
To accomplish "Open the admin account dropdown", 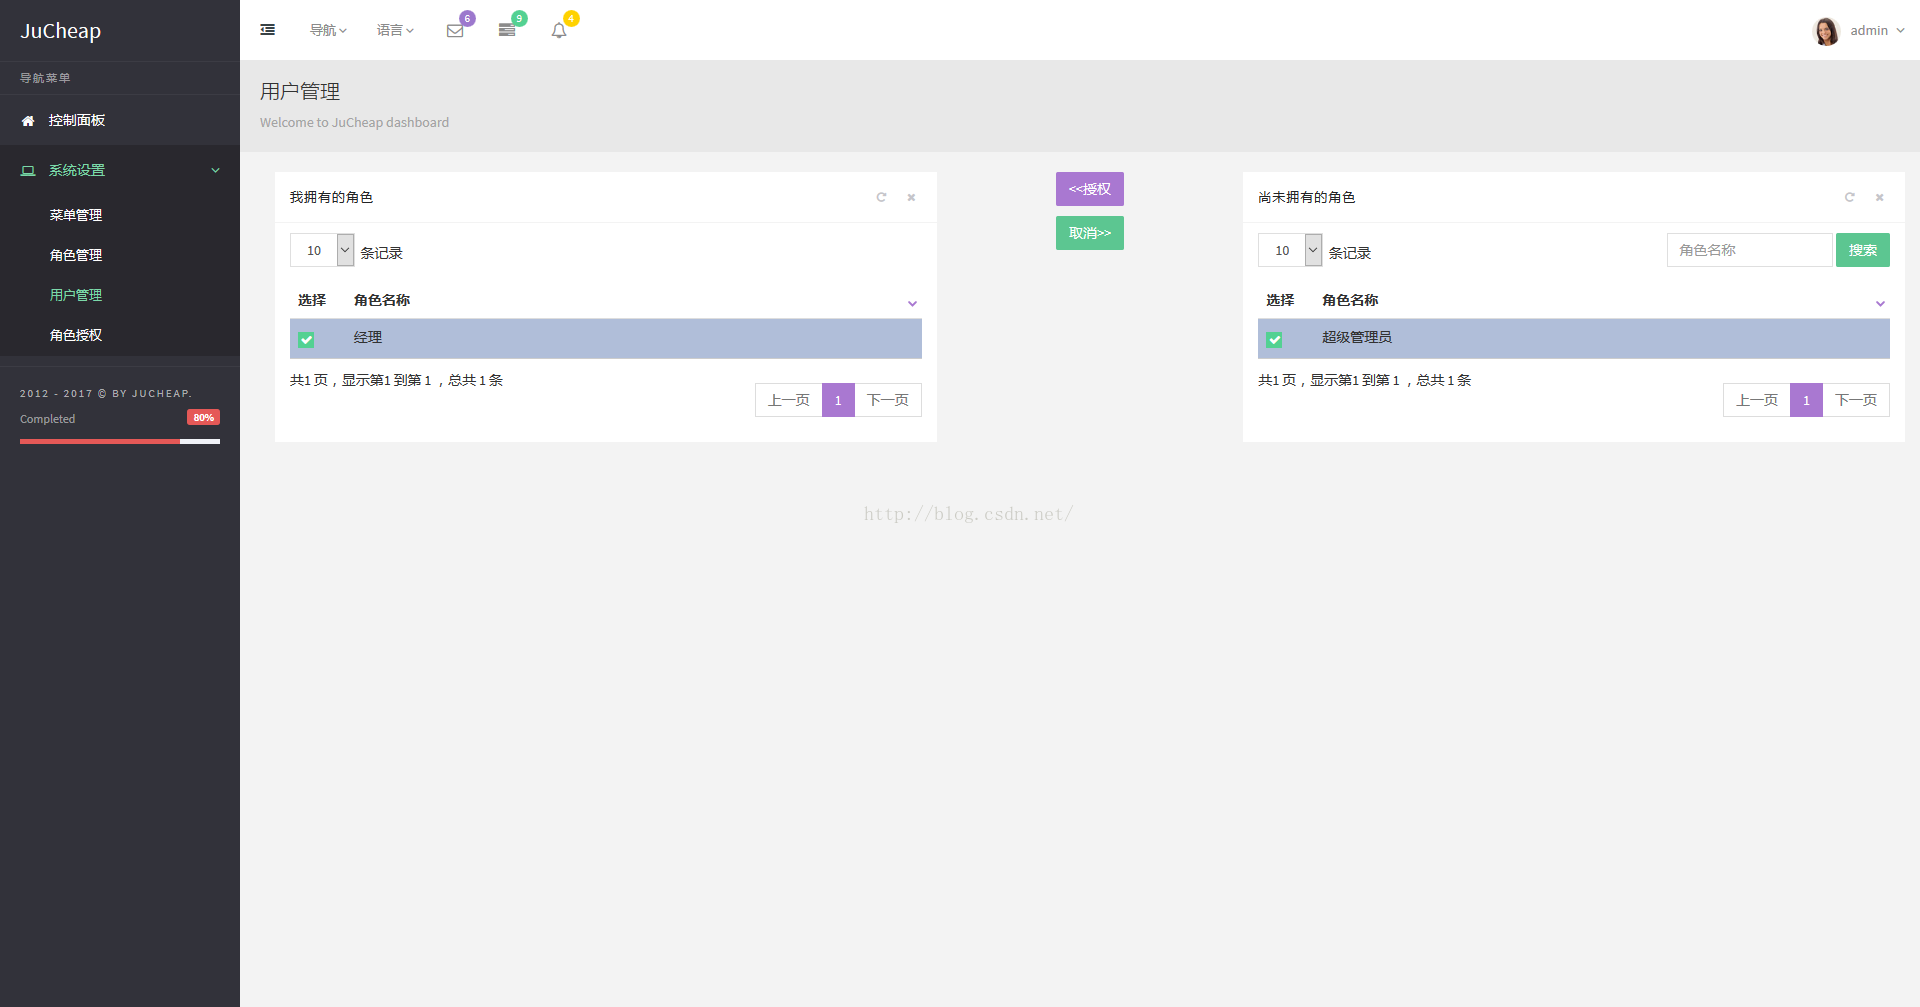I will [1877, 31].
